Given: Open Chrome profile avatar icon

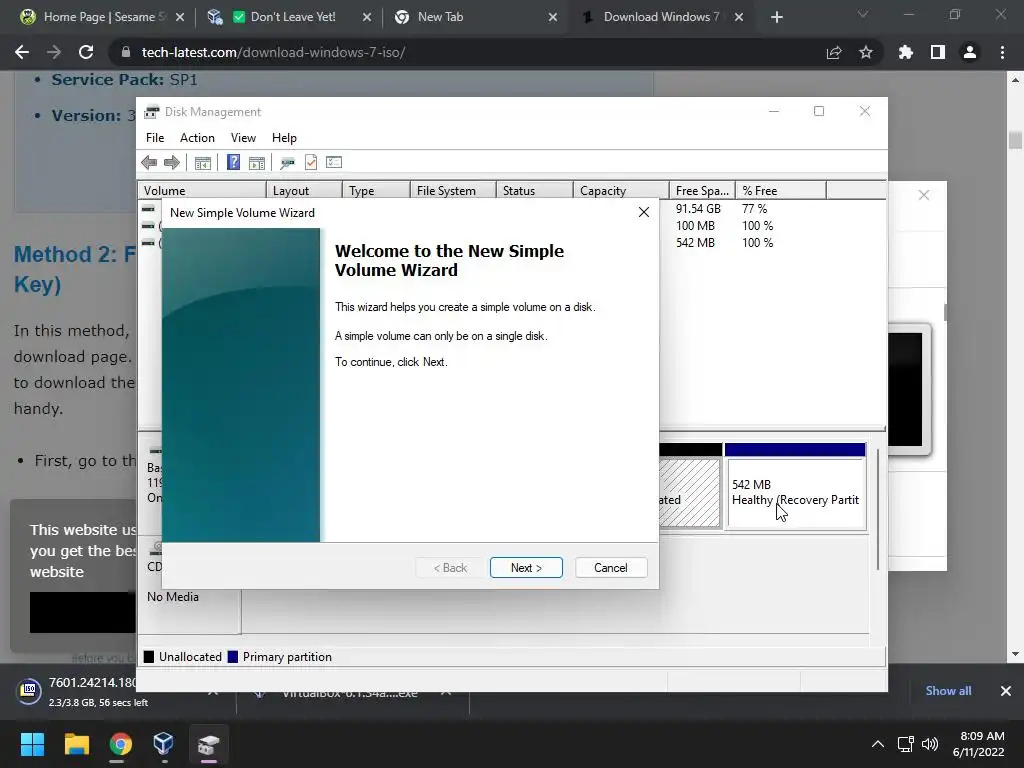Looking at the screenshot, I should pyautogui.click(x=970, y=52).
